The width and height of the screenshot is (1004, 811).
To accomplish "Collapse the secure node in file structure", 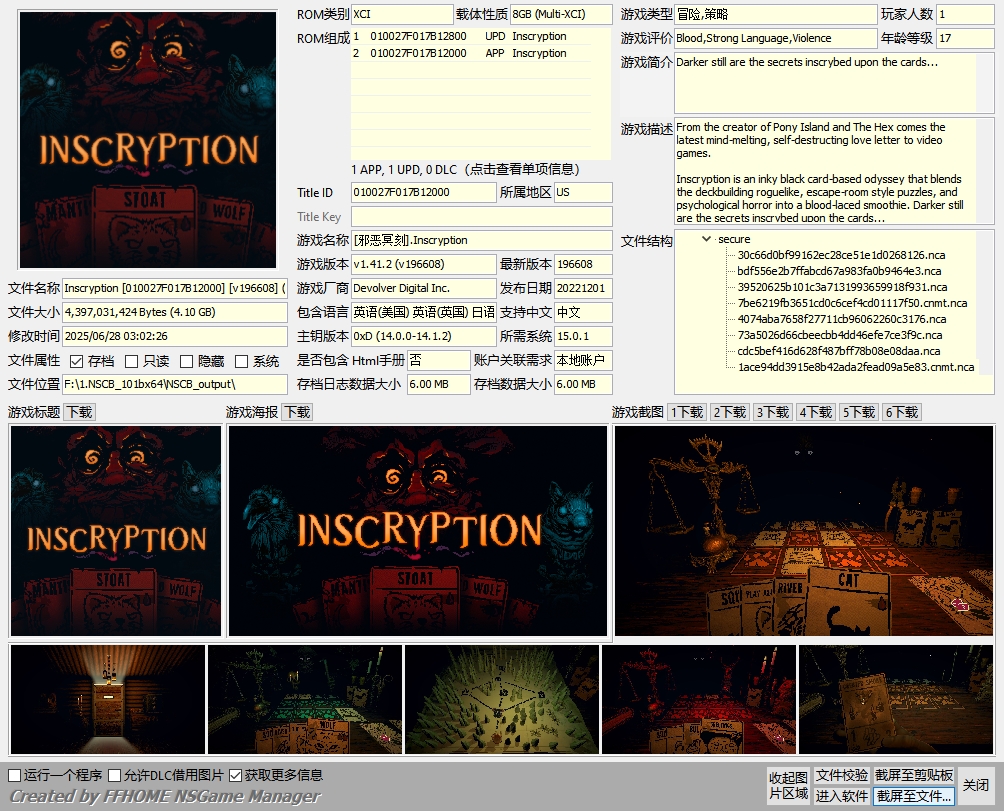I will (708, 239).
